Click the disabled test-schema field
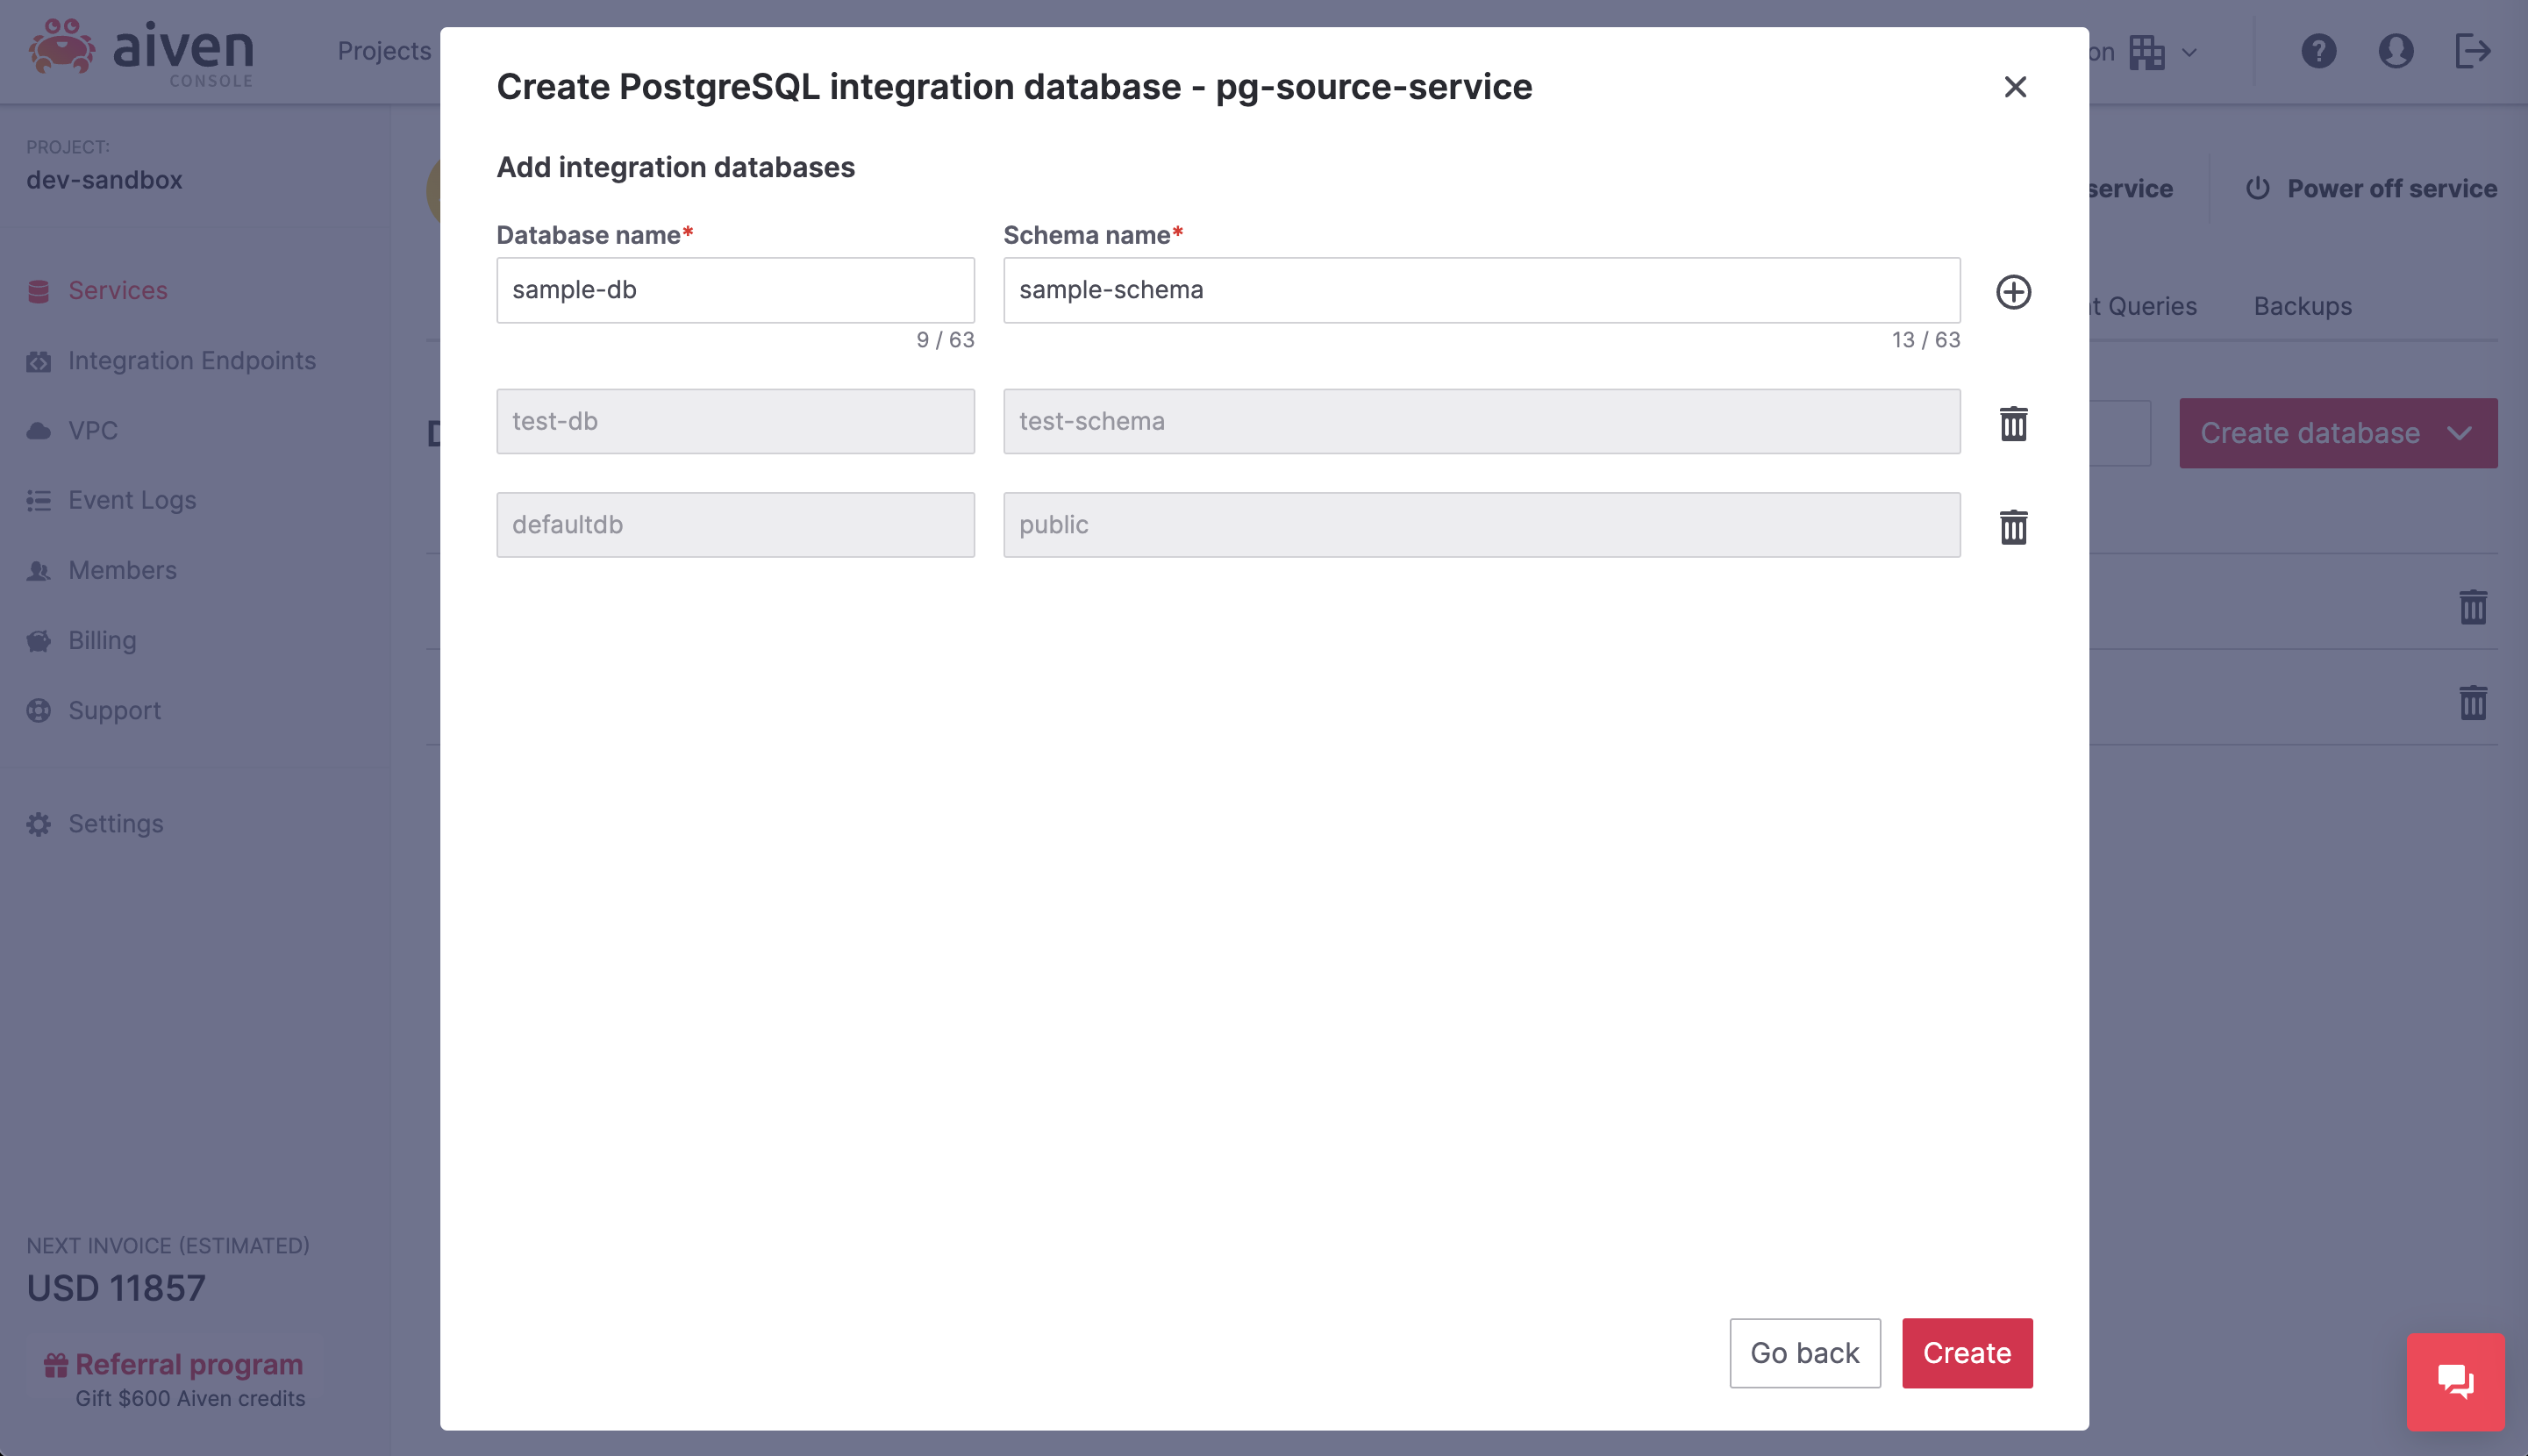This screenshot has height=1456, width=2528. pyautogui.click(x=1481, y=422)
